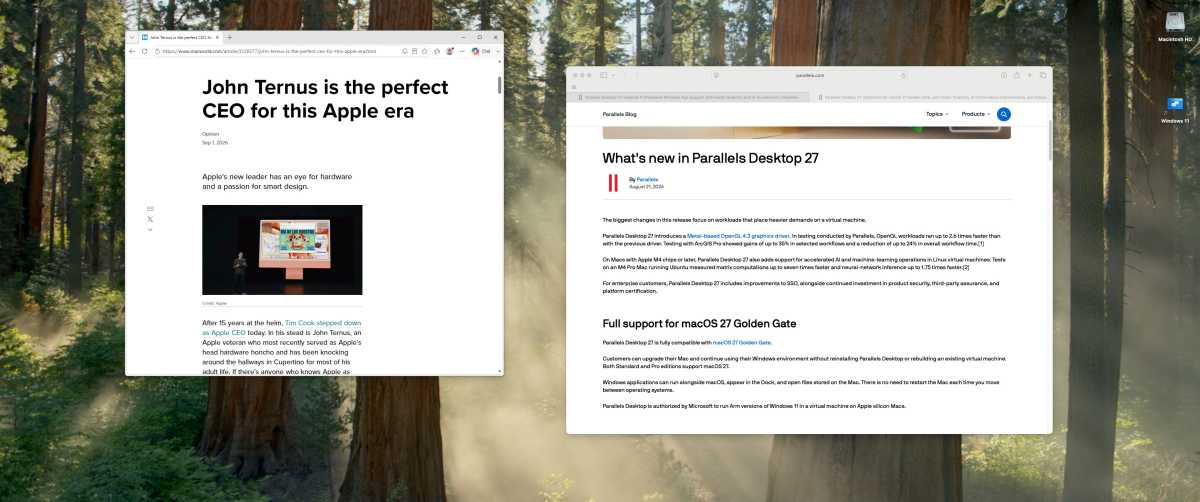Open favorites list icon in browser toolbar
The width and height of the screenshot is (1200, 502).
(437, 51)
